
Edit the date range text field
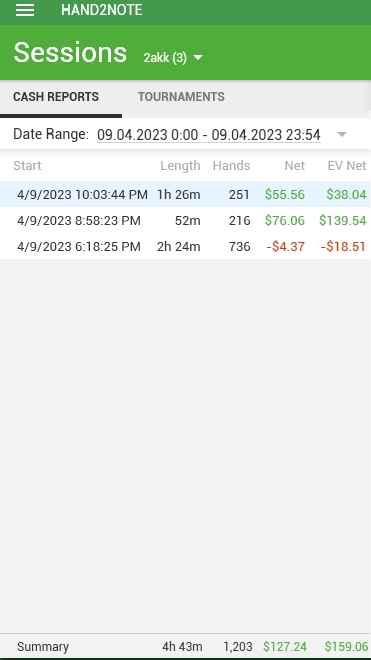coord(209,135)
